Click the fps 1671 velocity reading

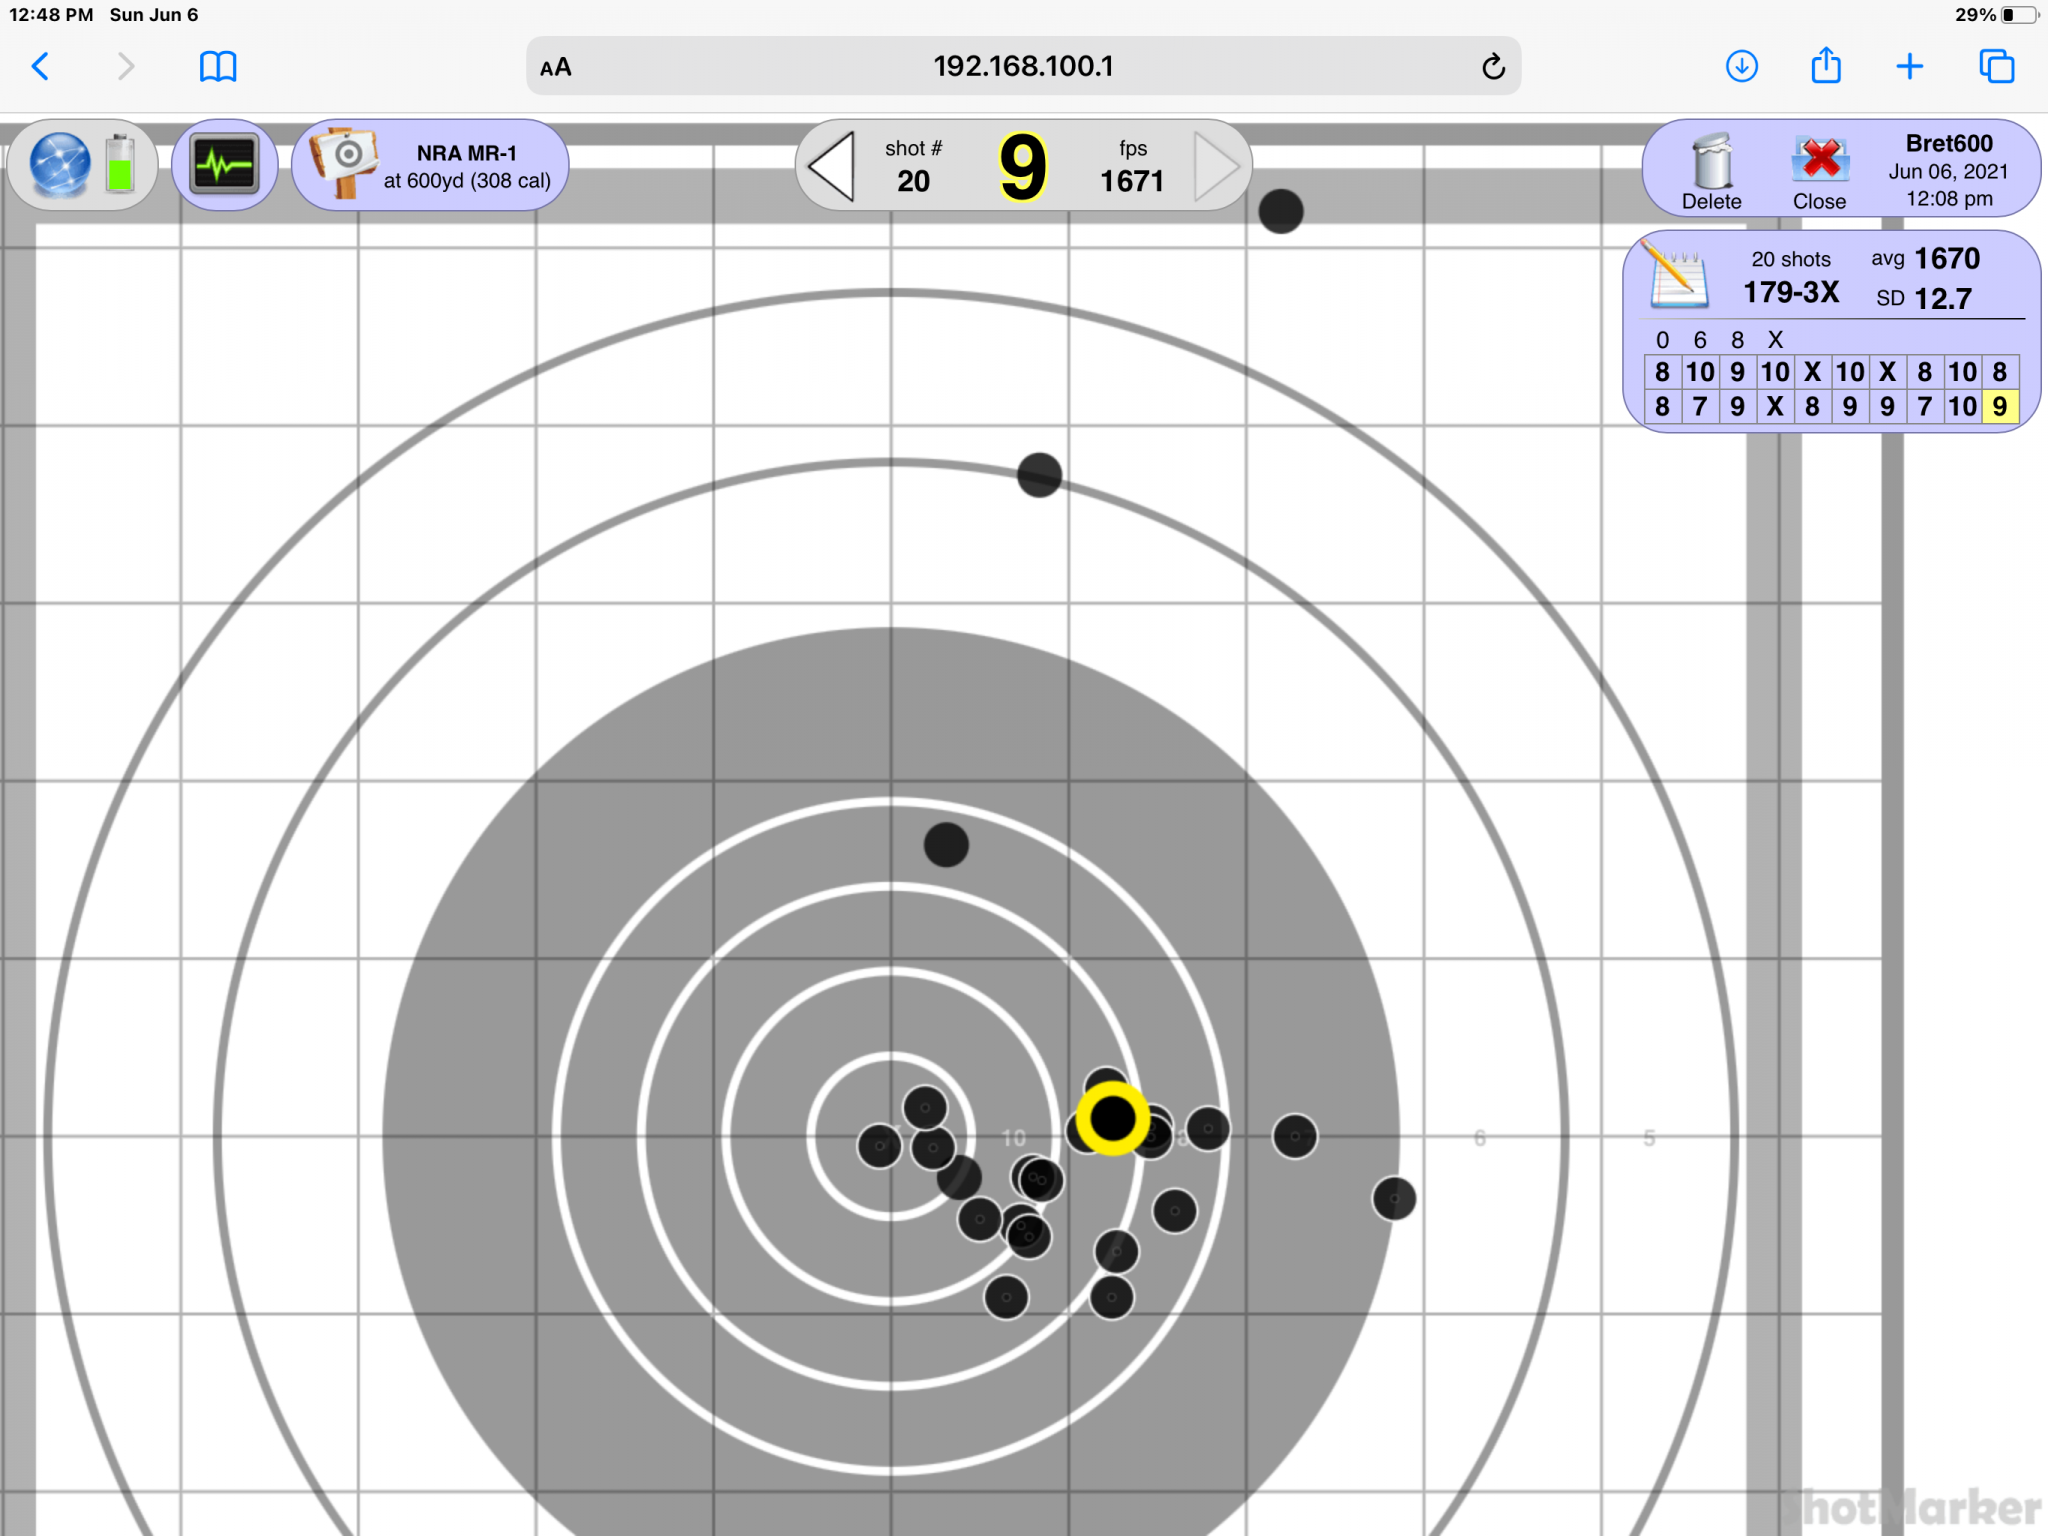click(x=1132, y=166)
